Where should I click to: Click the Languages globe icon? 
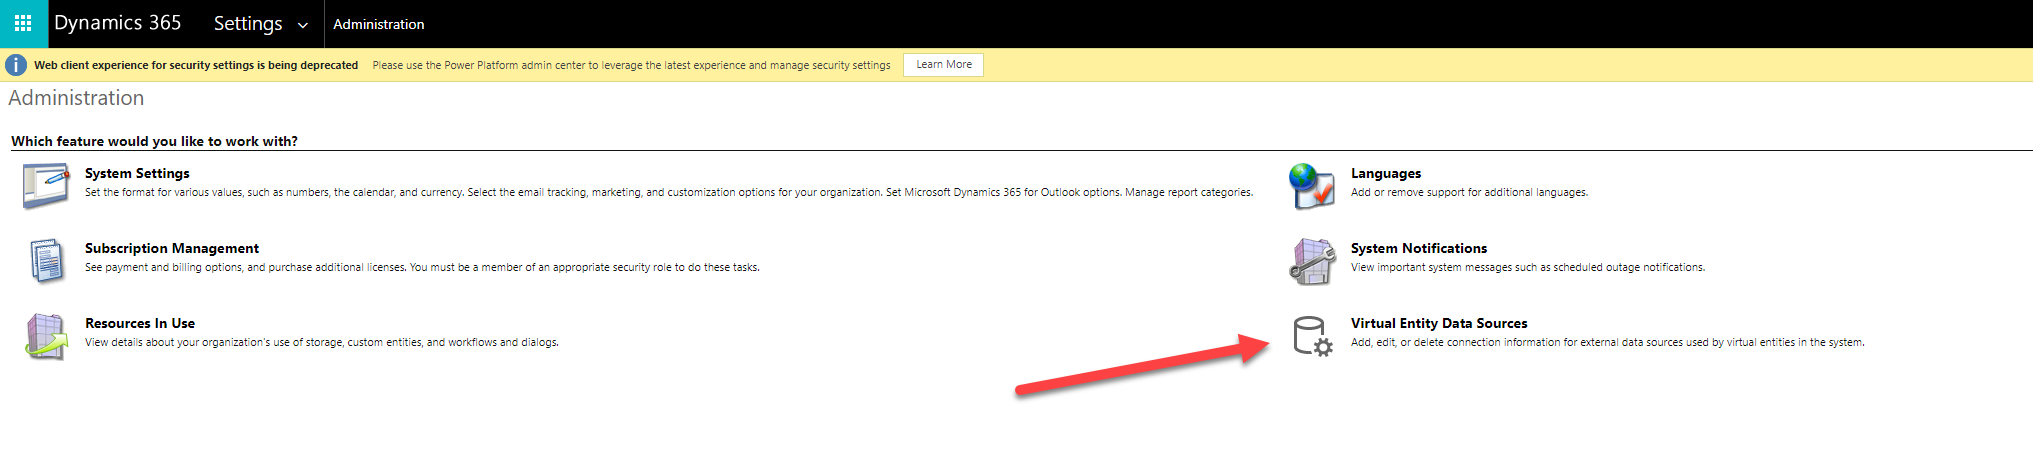point(1311,186)
